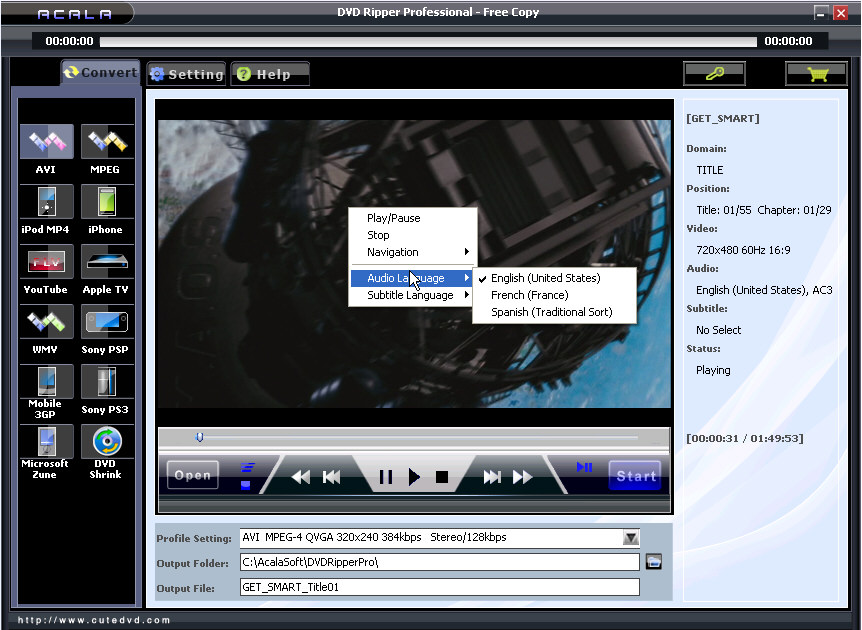The width and height of the screenshot is (862, 630).
Task: Choose the iPhone conversion profile icon
Action: click(105, 203)
